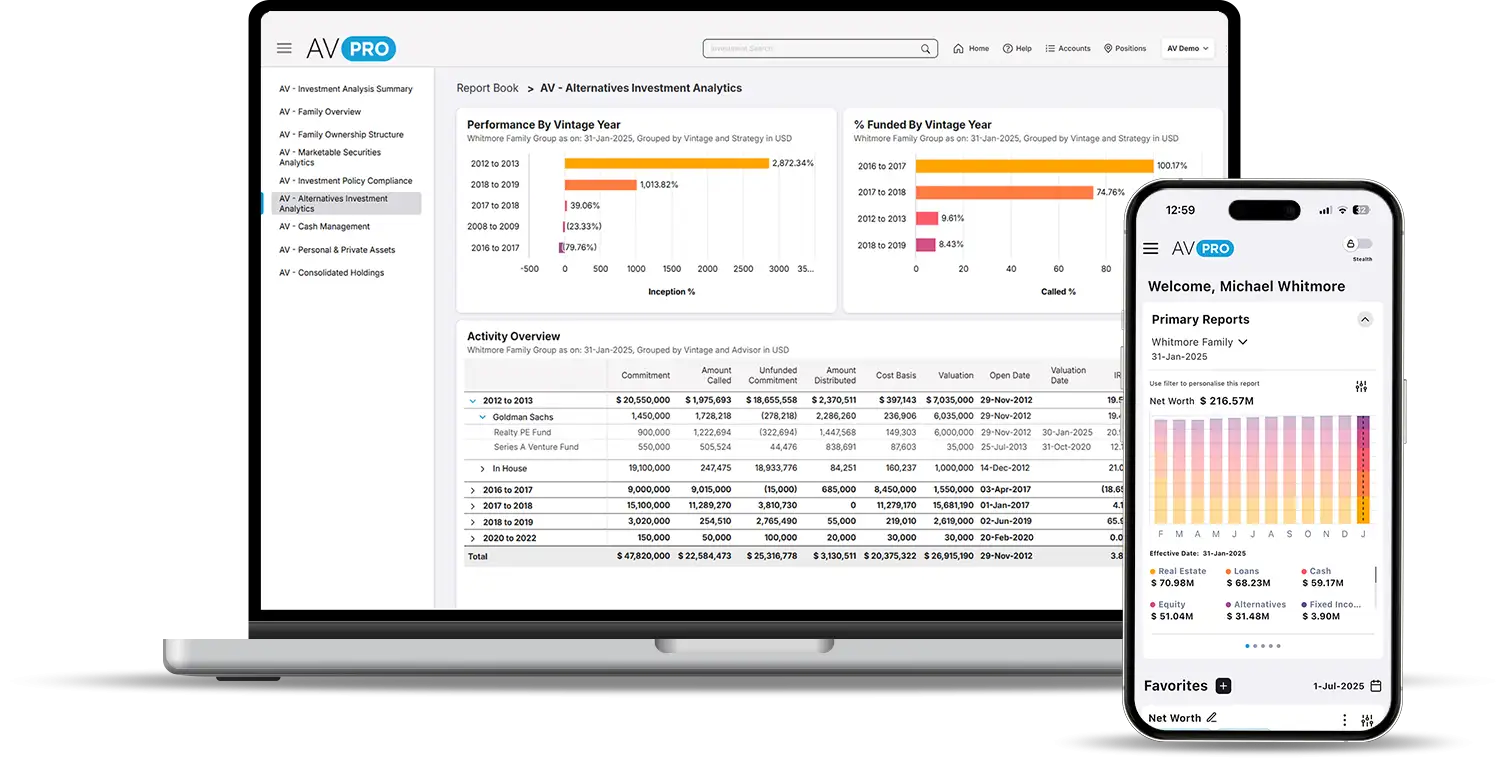Click the magnifier icon in Investment Search

[x=925, y=49]
